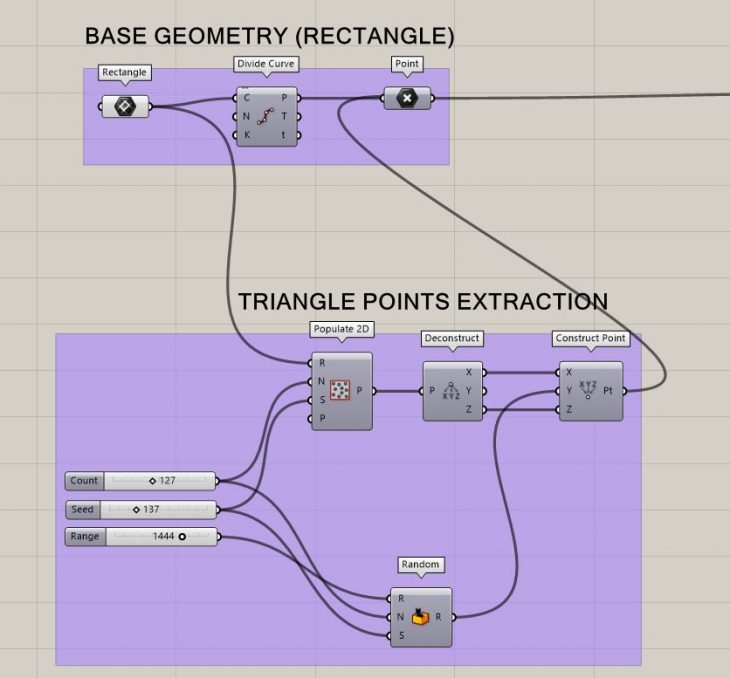
Task: Click the Divide Curve label tag
Action: pyautogui.click(x=266, y=64)
